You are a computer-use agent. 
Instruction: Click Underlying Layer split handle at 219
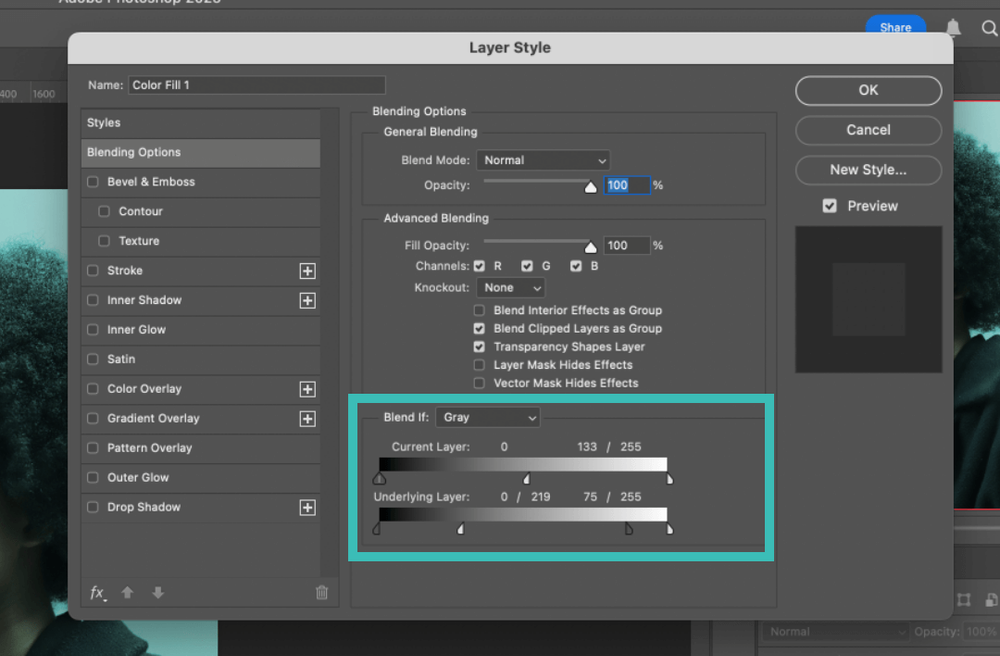click(460, 528)
